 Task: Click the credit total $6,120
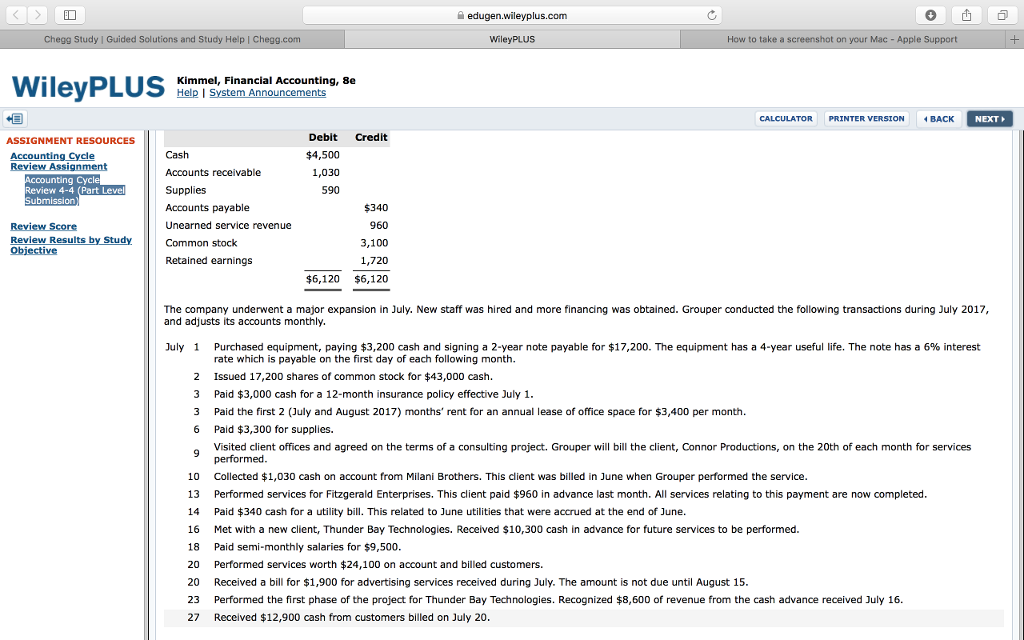pos(371,279)
